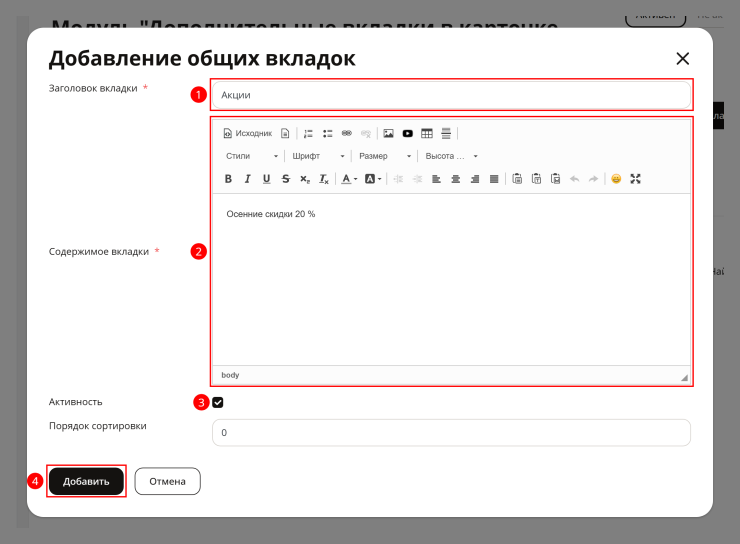Justify the text

tap(494, 179)
